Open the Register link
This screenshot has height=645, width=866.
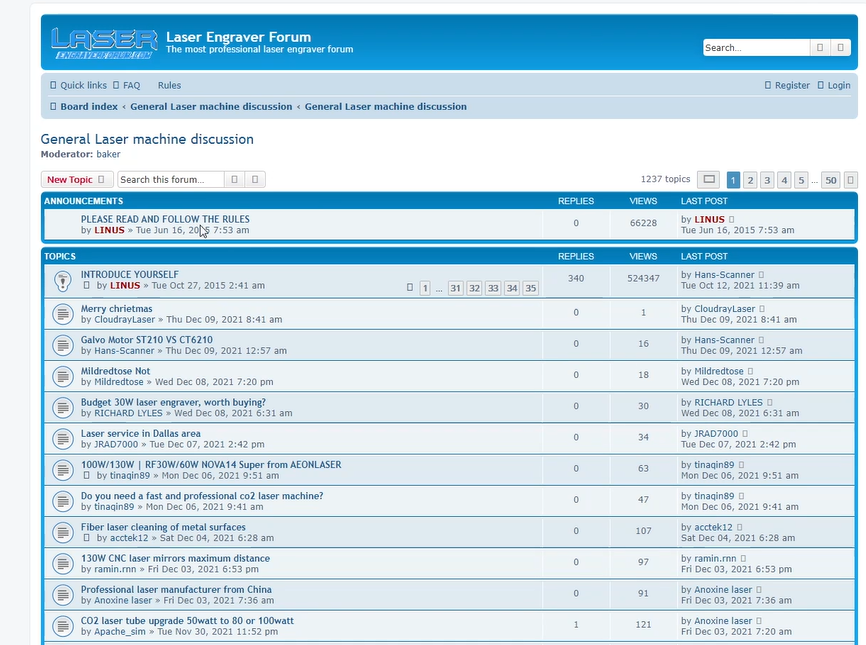click(x=786, y=86)
